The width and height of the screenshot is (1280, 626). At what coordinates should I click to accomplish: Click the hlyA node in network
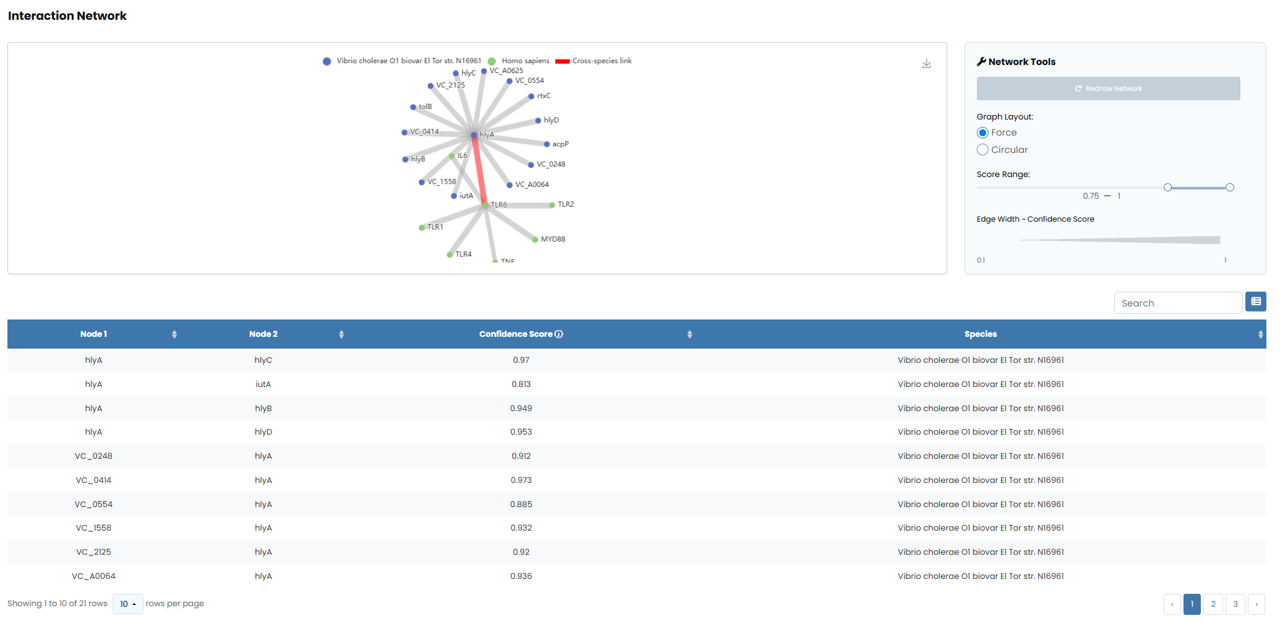tap(474, 134)
